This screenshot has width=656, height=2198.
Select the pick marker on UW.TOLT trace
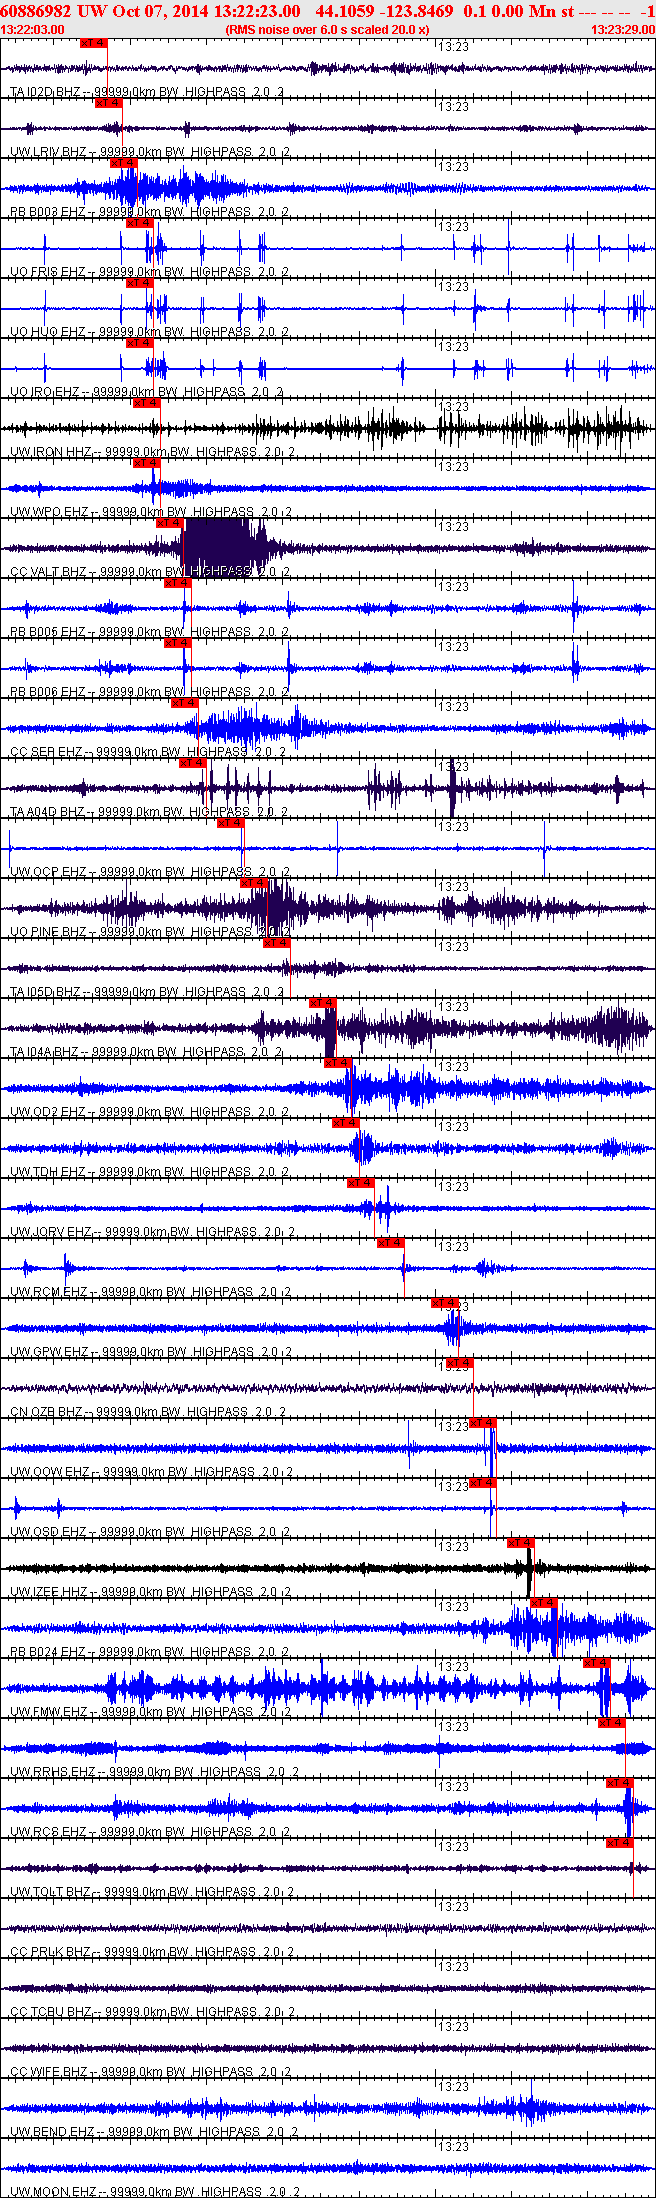tap(620, 1843)
